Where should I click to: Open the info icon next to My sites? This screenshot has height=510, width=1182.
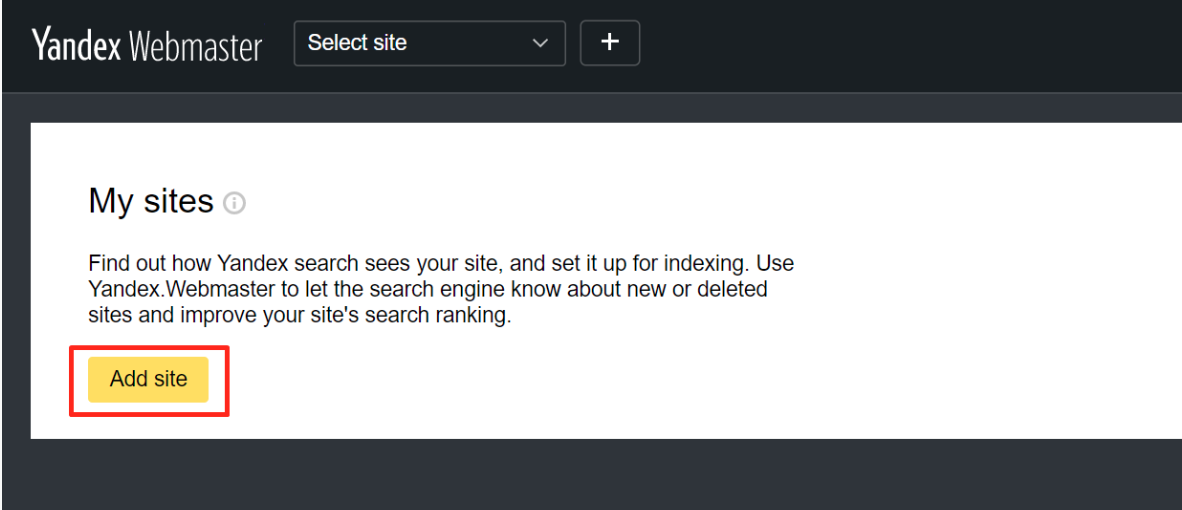tap(234, 203)
